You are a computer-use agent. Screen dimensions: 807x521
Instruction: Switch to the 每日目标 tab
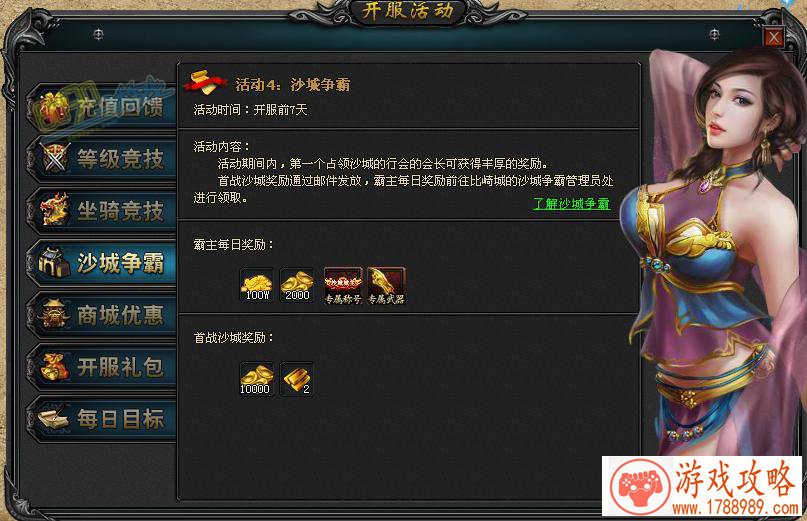coord(102,419)
